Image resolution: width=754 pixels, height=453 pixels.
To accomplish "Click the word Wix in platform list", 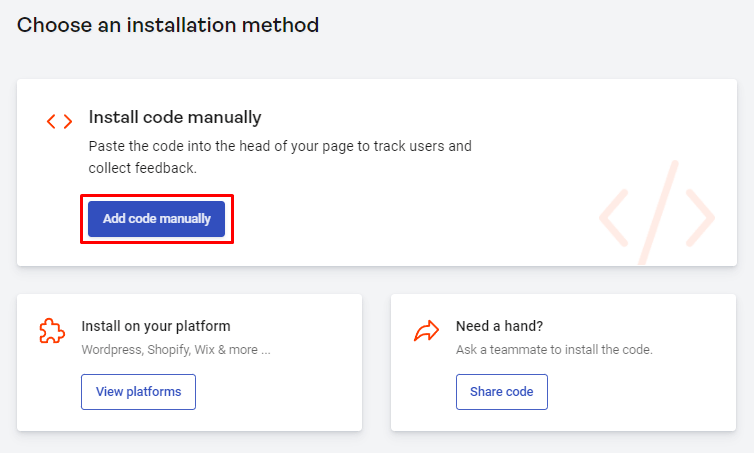I will point(204,350).
